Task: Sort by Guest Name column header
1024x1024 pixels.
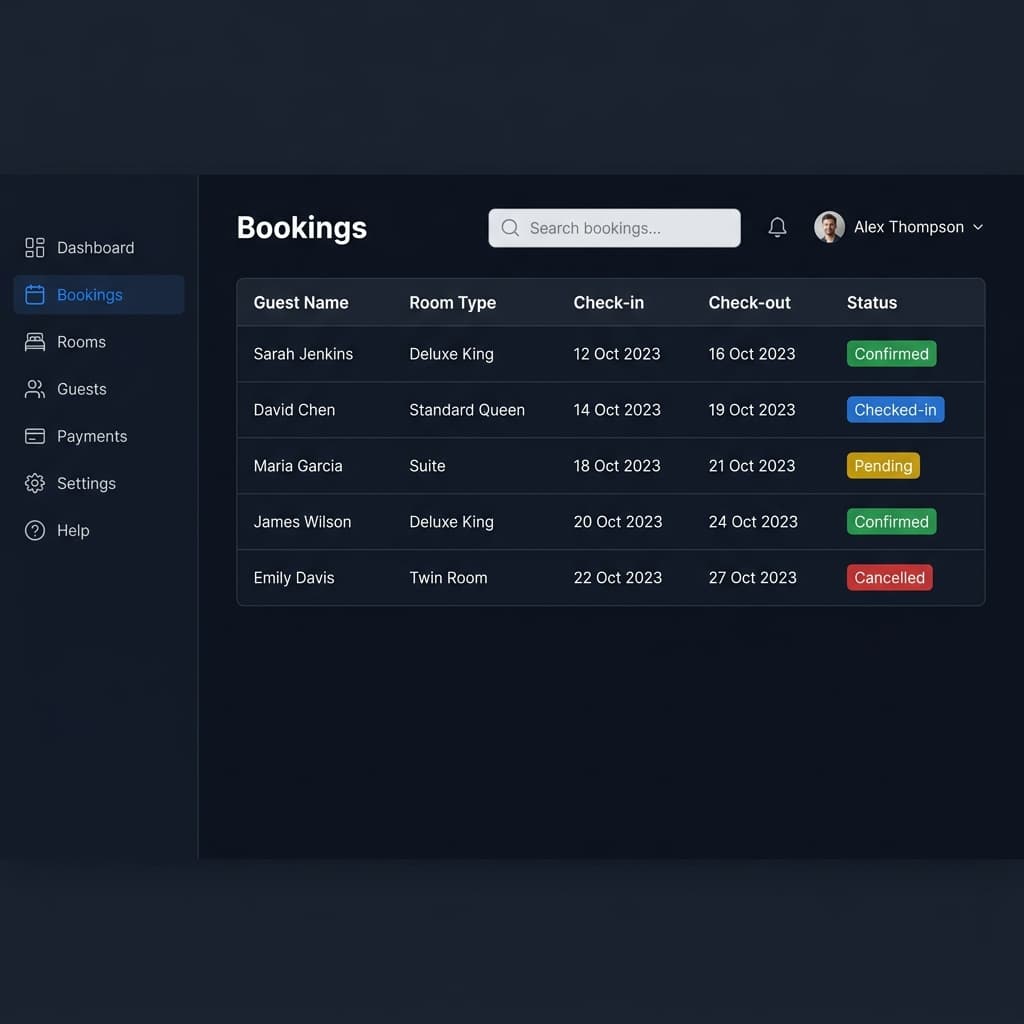Action: 301,302
